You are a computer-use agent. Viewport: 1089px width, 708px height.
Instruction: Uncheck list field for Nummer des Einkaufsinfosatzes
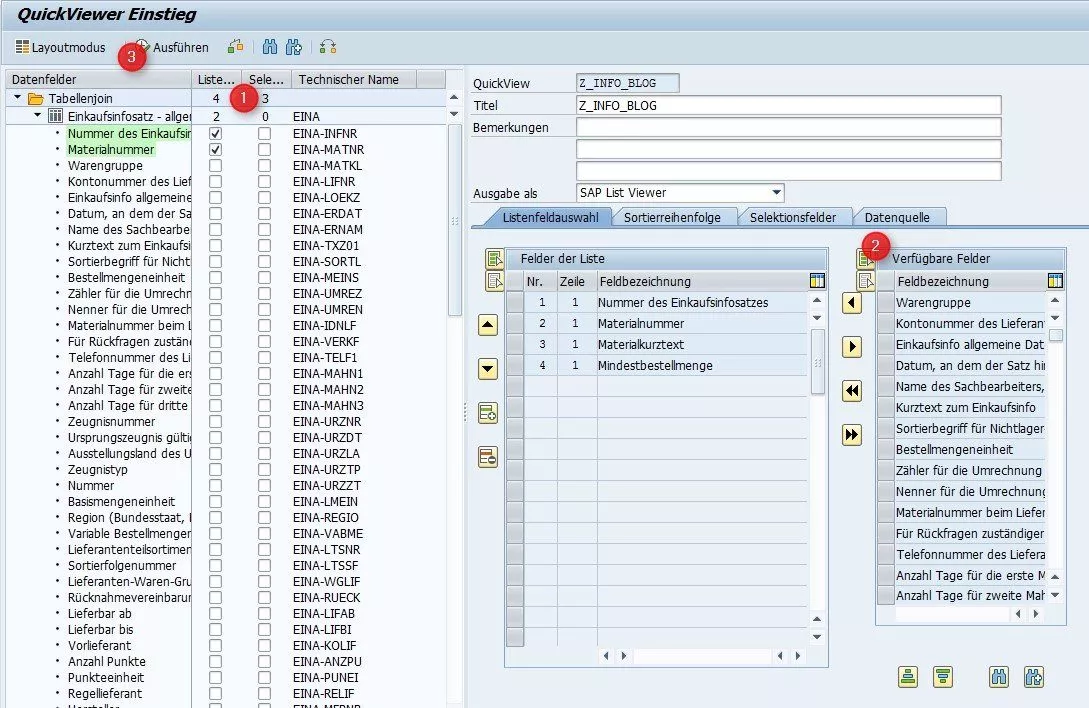(x=215, y=133)
